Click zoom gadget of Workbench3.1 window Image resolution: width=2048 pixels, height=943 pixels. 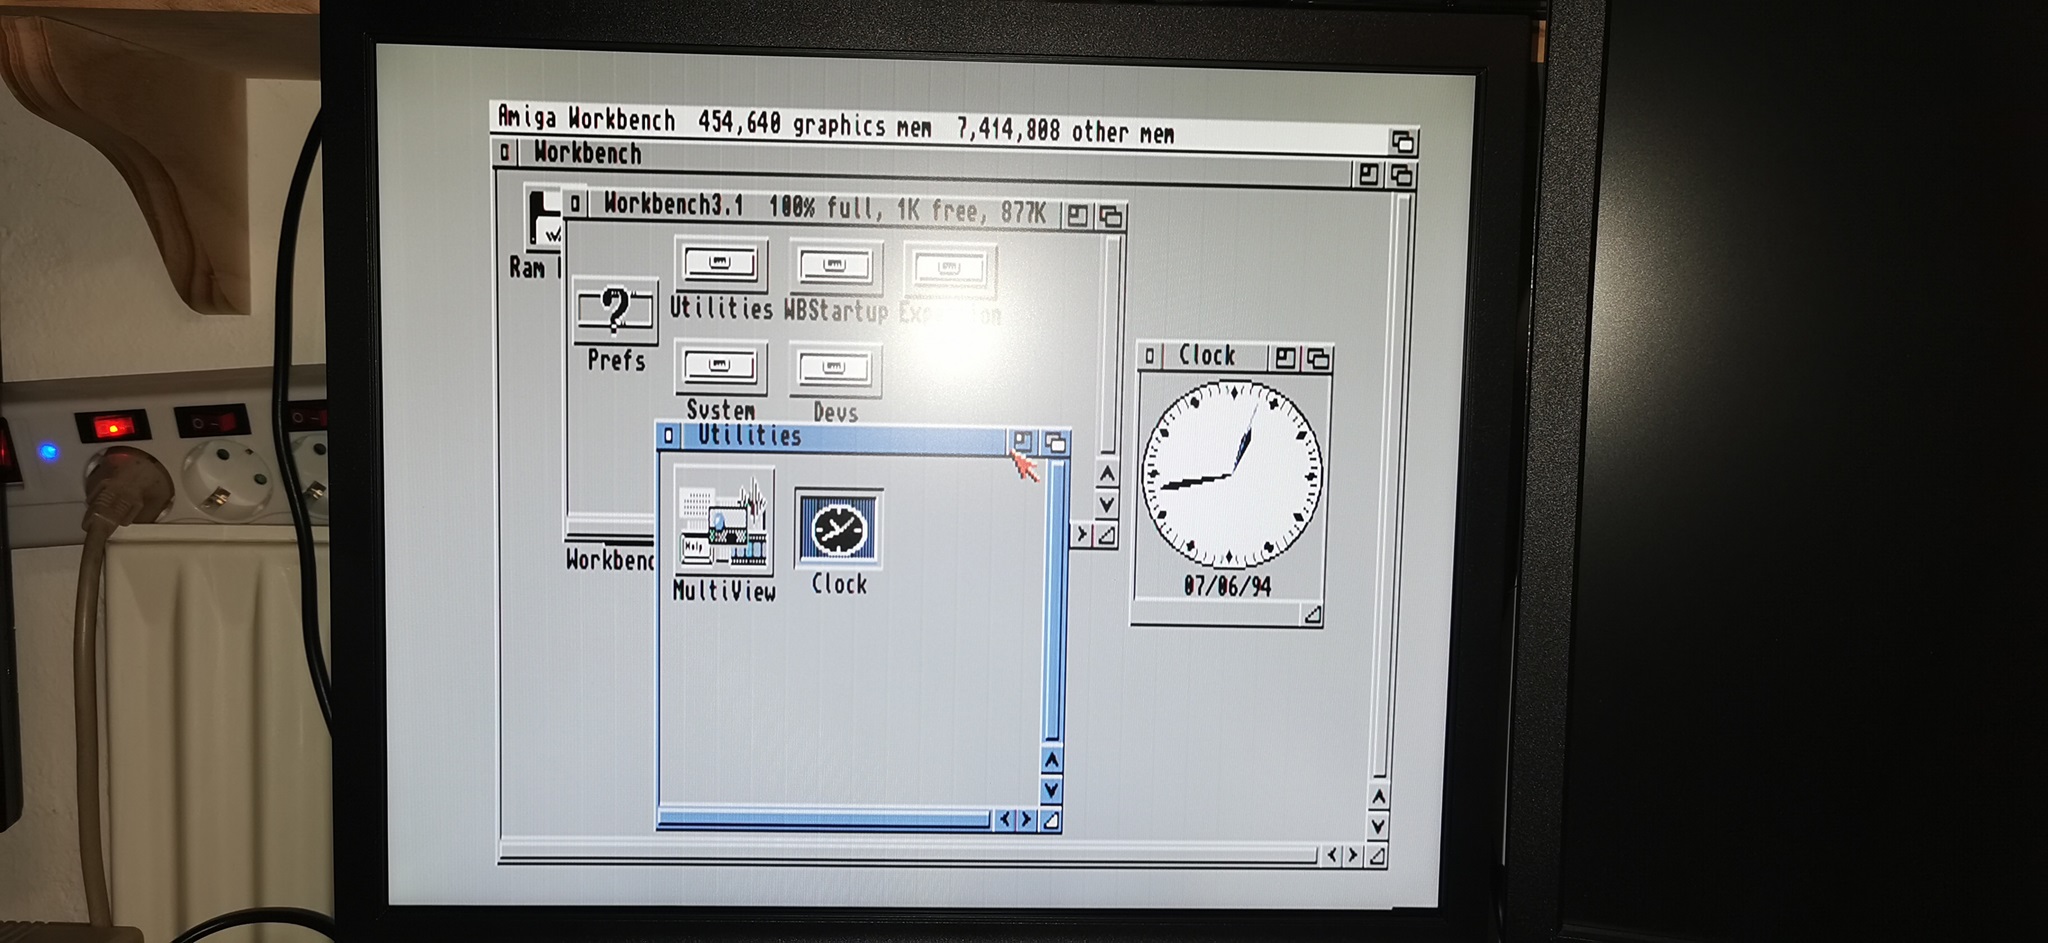click(x=1077, y=216)
